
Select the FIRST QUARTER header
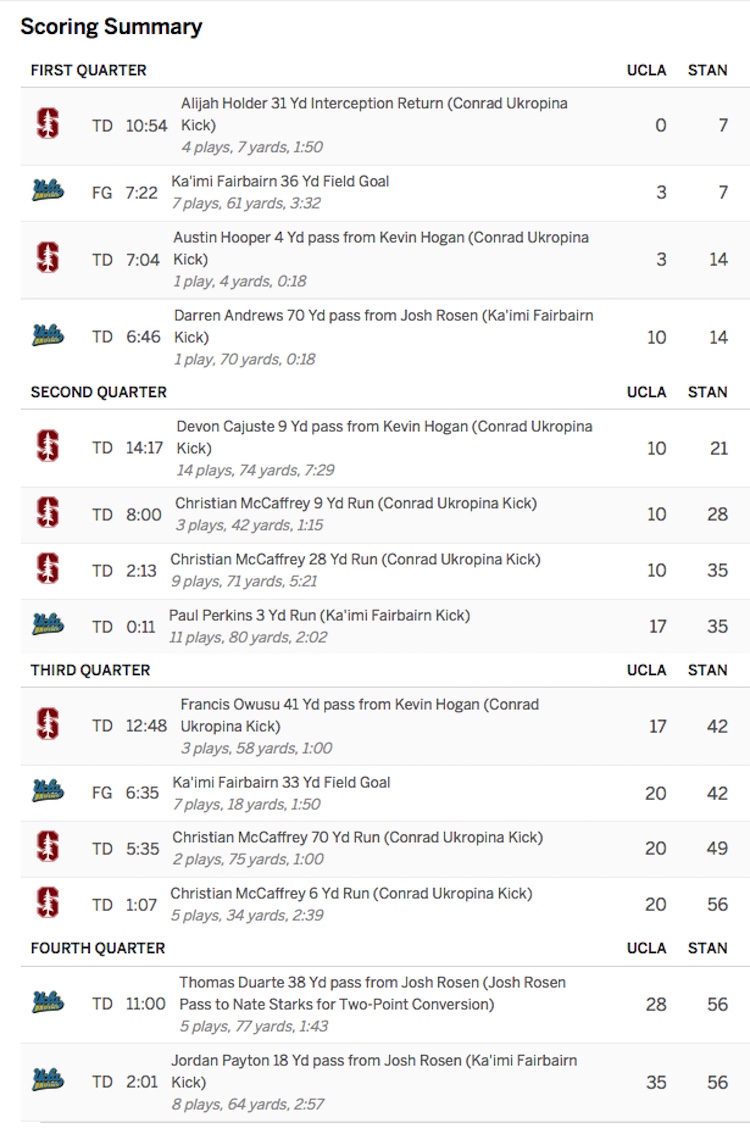88,70
